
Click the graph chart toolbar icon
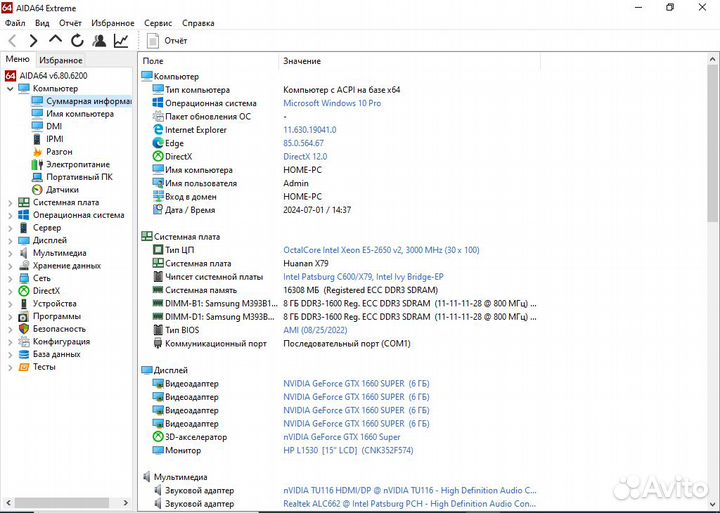[121, 40]
